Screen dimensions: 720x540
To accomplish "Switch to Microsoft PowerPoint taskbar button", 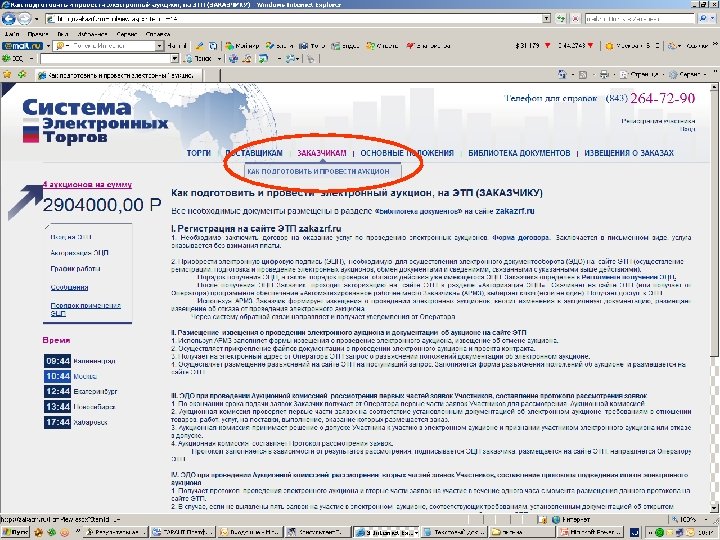I will click(x=591, y=533).
